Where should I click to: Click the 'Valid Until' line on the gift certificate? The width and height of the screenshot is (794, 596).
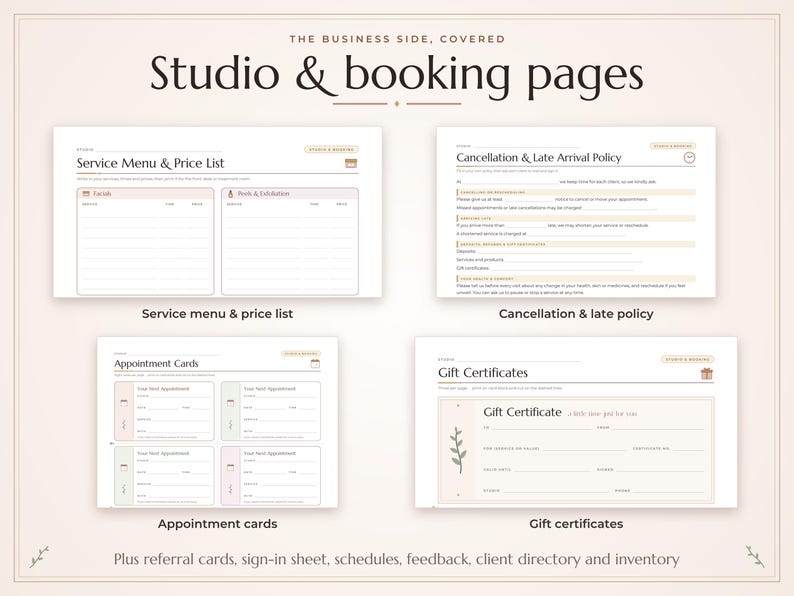tap(537, 469)
